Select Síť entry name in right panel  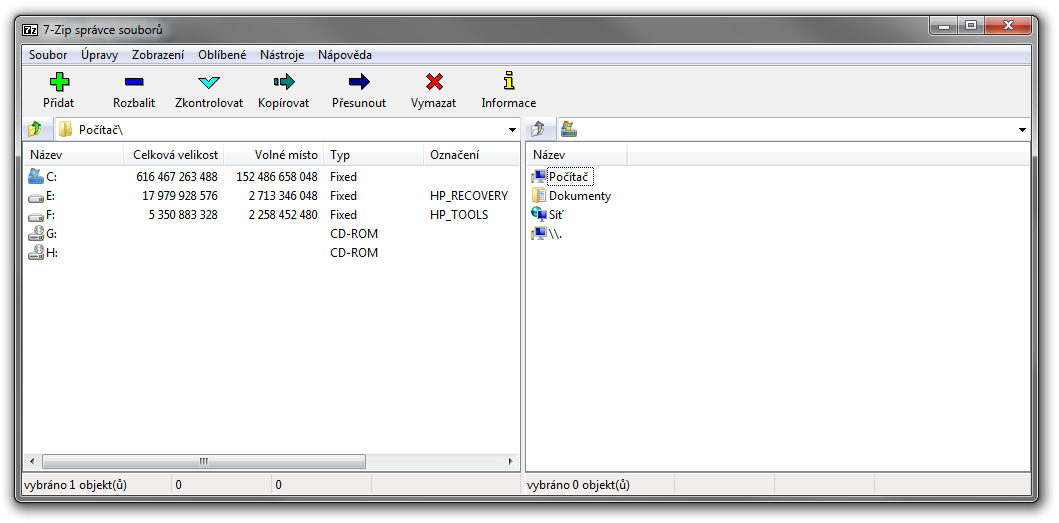pyautogui.click(x=556, y=215)
